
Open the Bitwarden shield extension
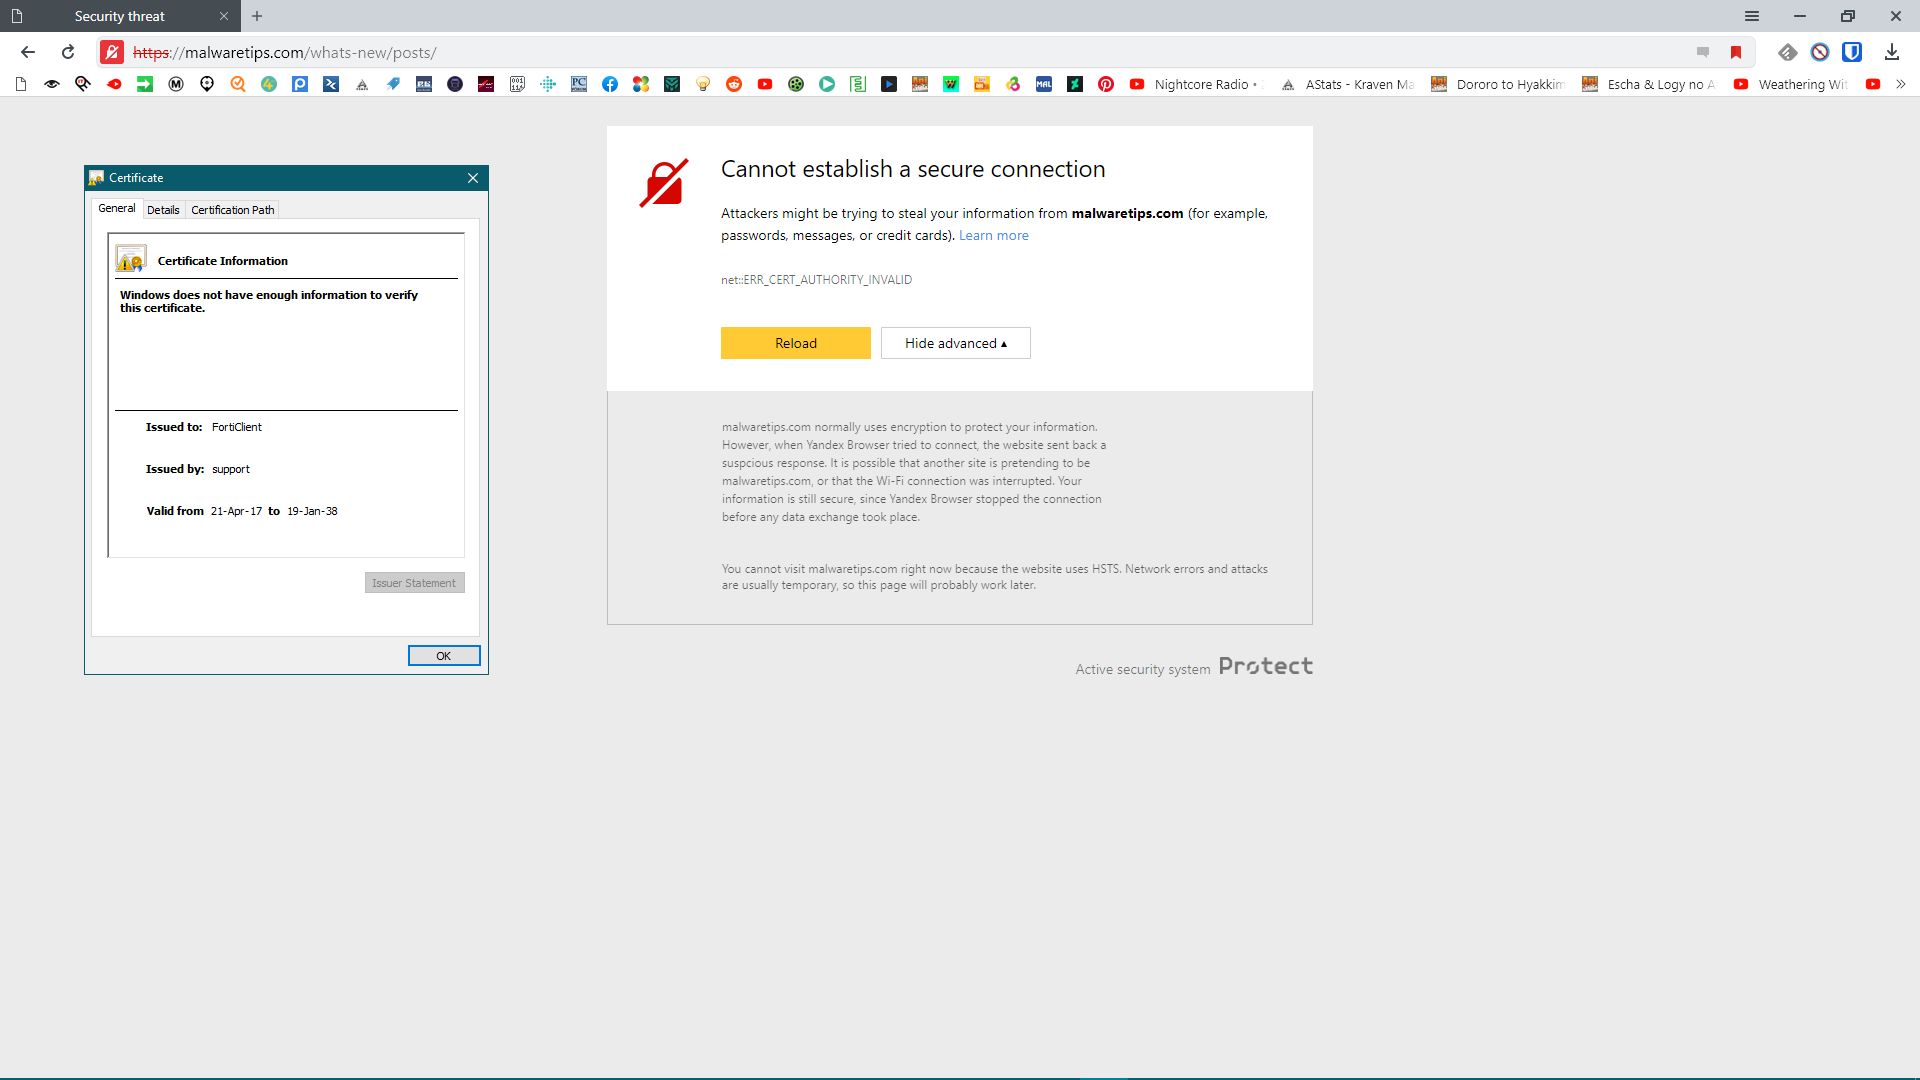pos(1852,52)
